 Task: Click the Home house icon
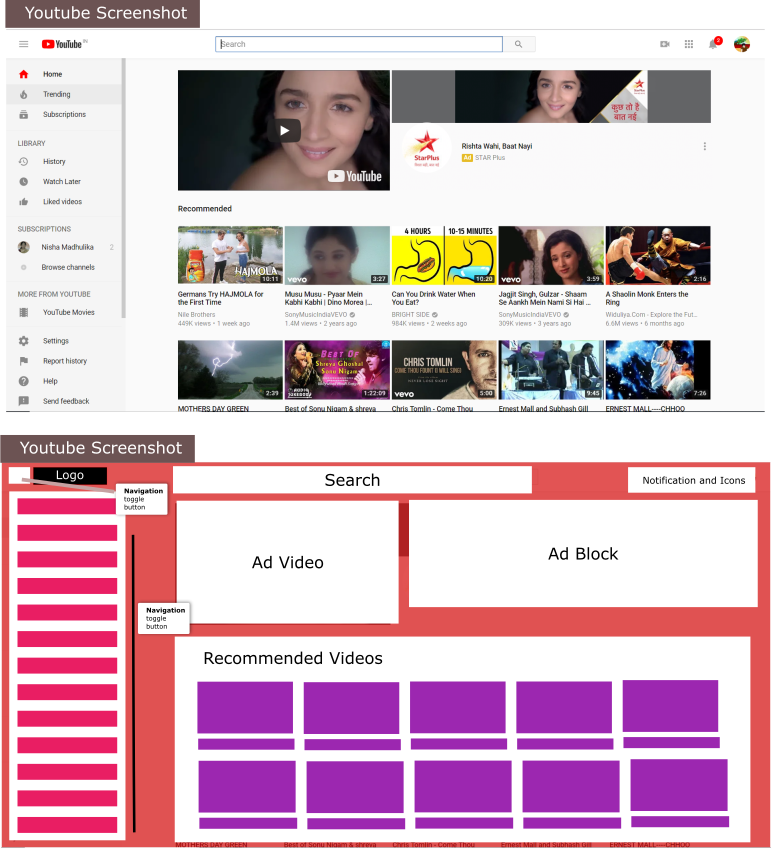[23, 74]
